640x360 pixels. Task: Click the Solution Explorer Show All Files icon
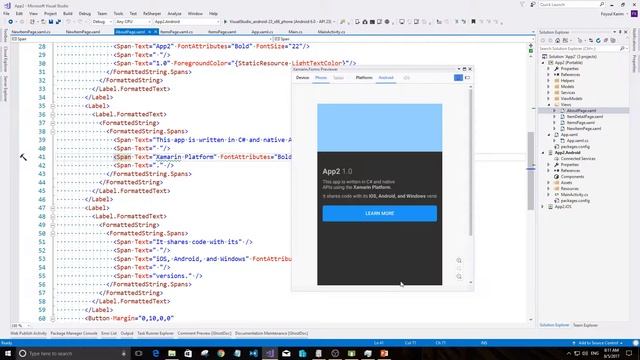[613, 40]
